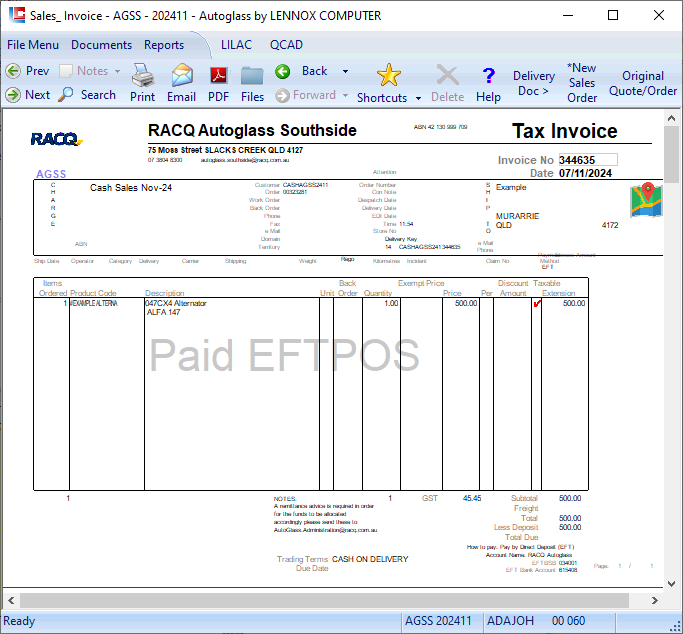This screenshot has height=634, width=683.
Task: Click the vertical scrollbar thumb
Action: [x=671, y=155]
